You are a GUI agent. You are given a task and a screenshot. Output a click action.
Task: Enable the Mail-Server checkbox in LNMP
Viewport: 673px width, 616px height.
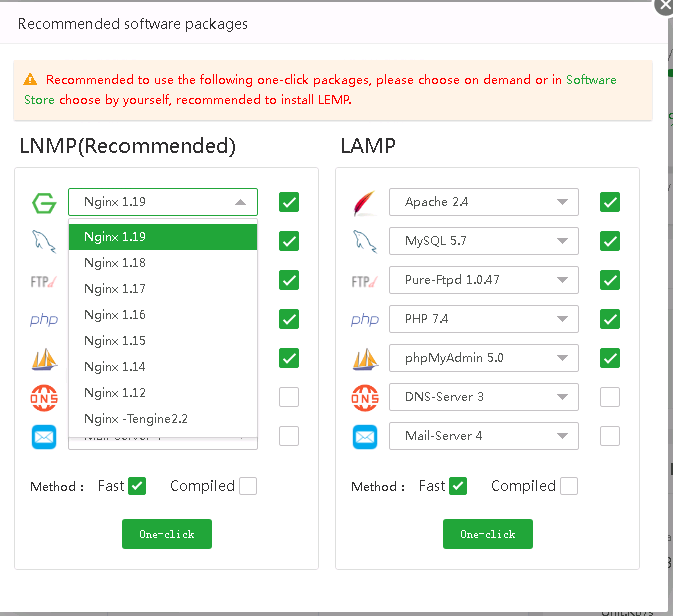point(289,436)
